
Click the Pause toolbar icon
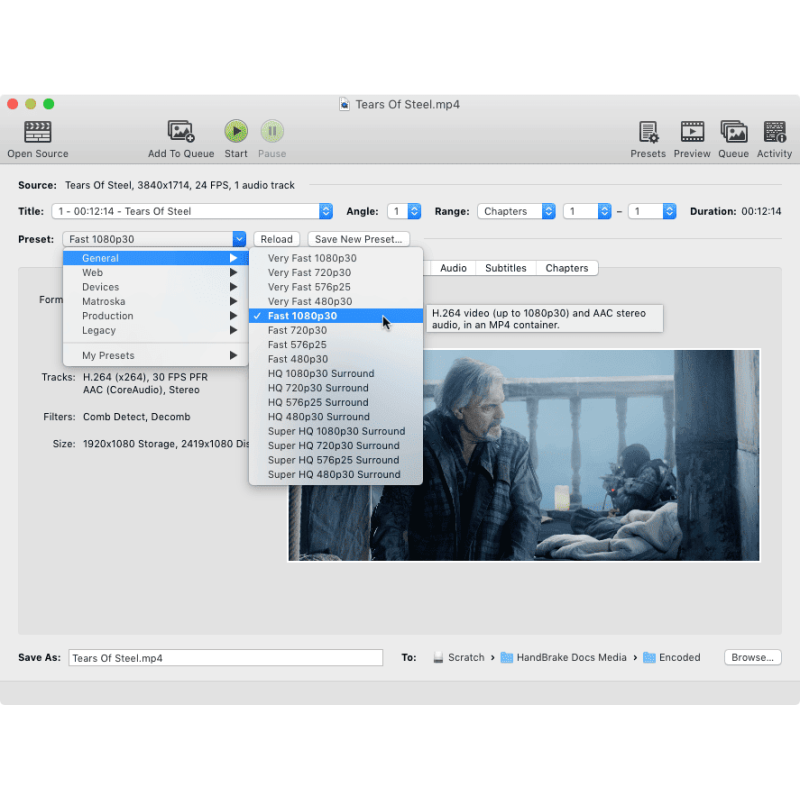coord(272,131)
